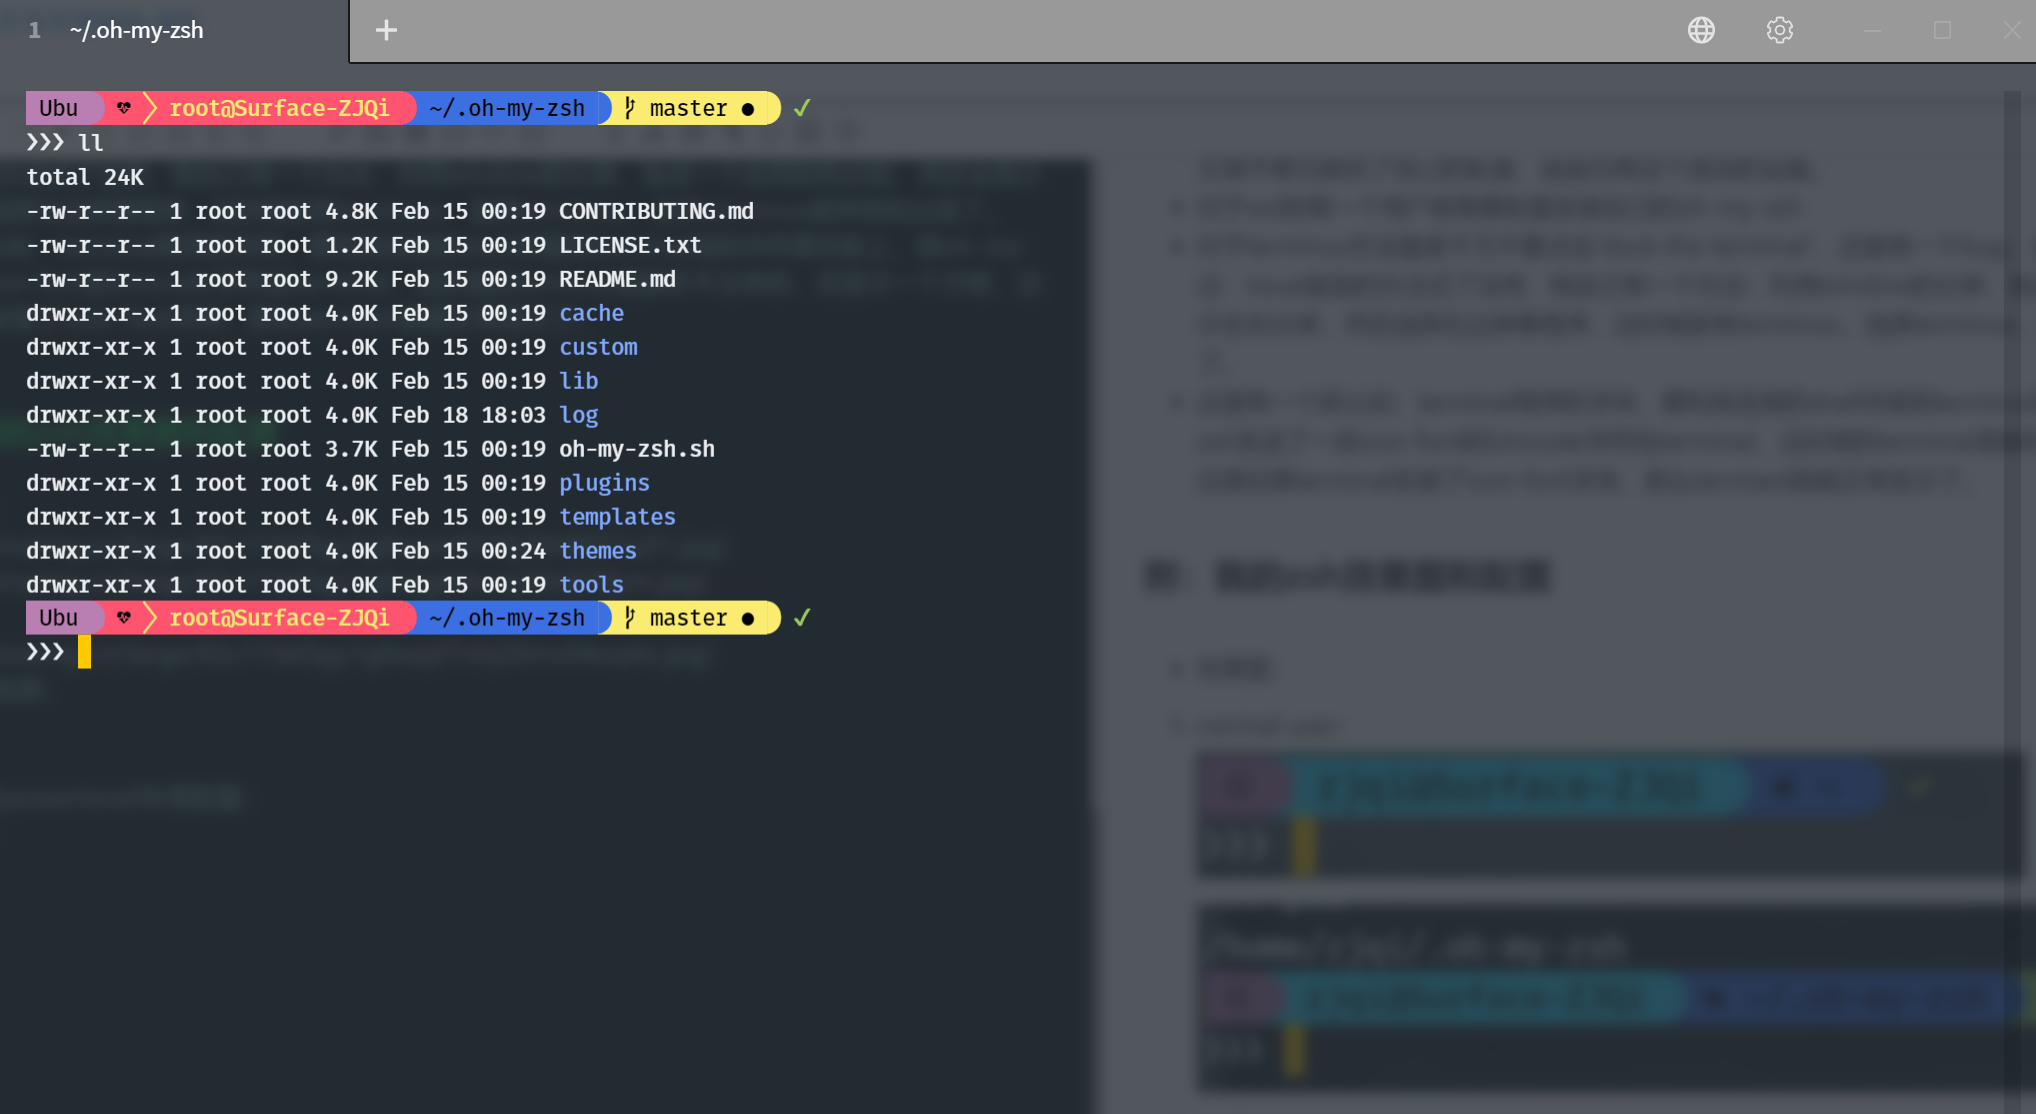2036x1114 pixels.
Task: Click the typed 'll' command text
Action: (x=91, y=143)
